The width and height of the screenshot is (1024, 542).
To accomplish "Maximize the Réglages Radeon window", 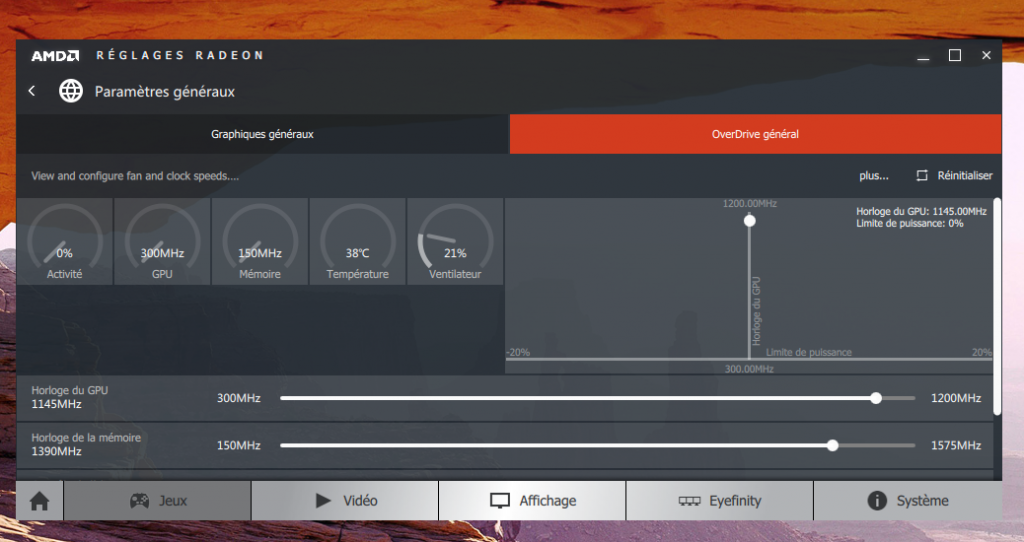I will click(955, 56).
